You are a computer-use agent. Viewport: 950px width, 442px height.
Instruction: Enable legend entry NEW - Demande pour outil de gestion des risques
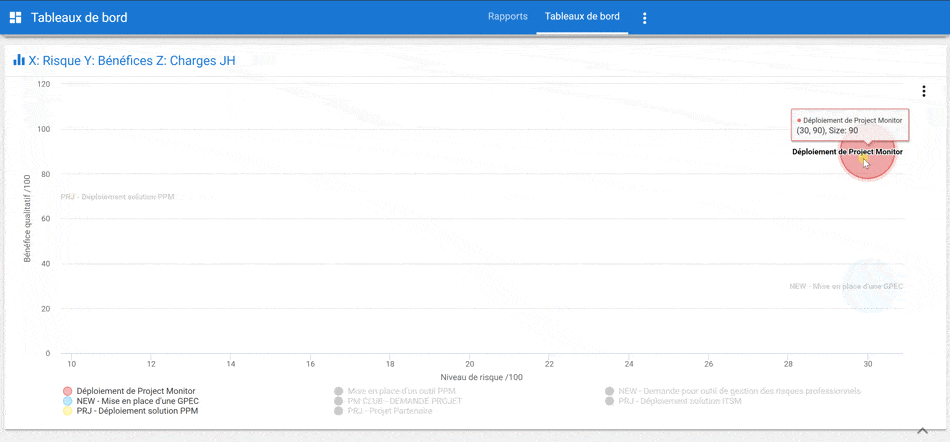click(x=732, y=391)
